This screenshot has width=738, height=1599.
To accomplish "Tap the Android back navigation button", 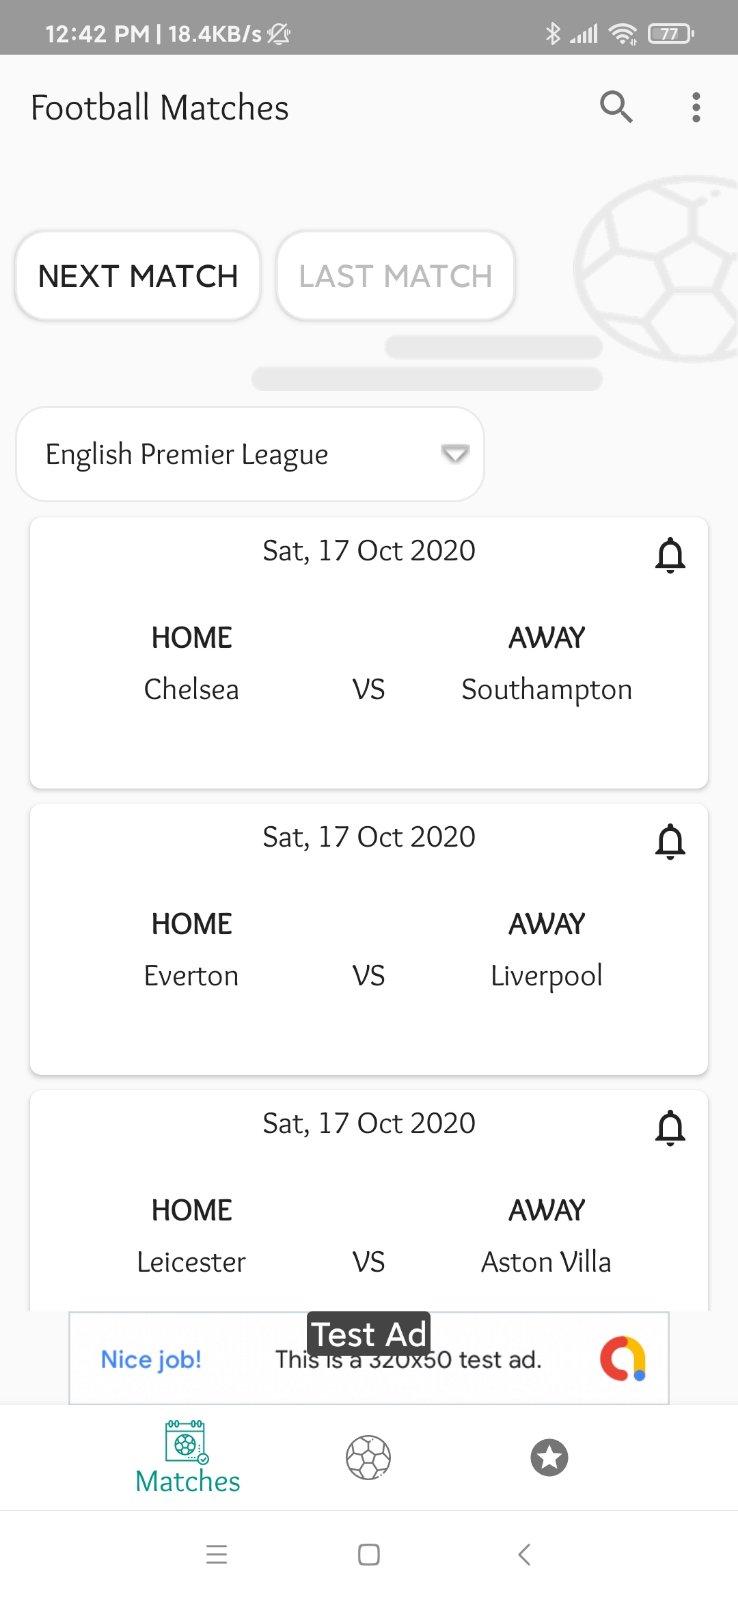I will coord(523,1554).
